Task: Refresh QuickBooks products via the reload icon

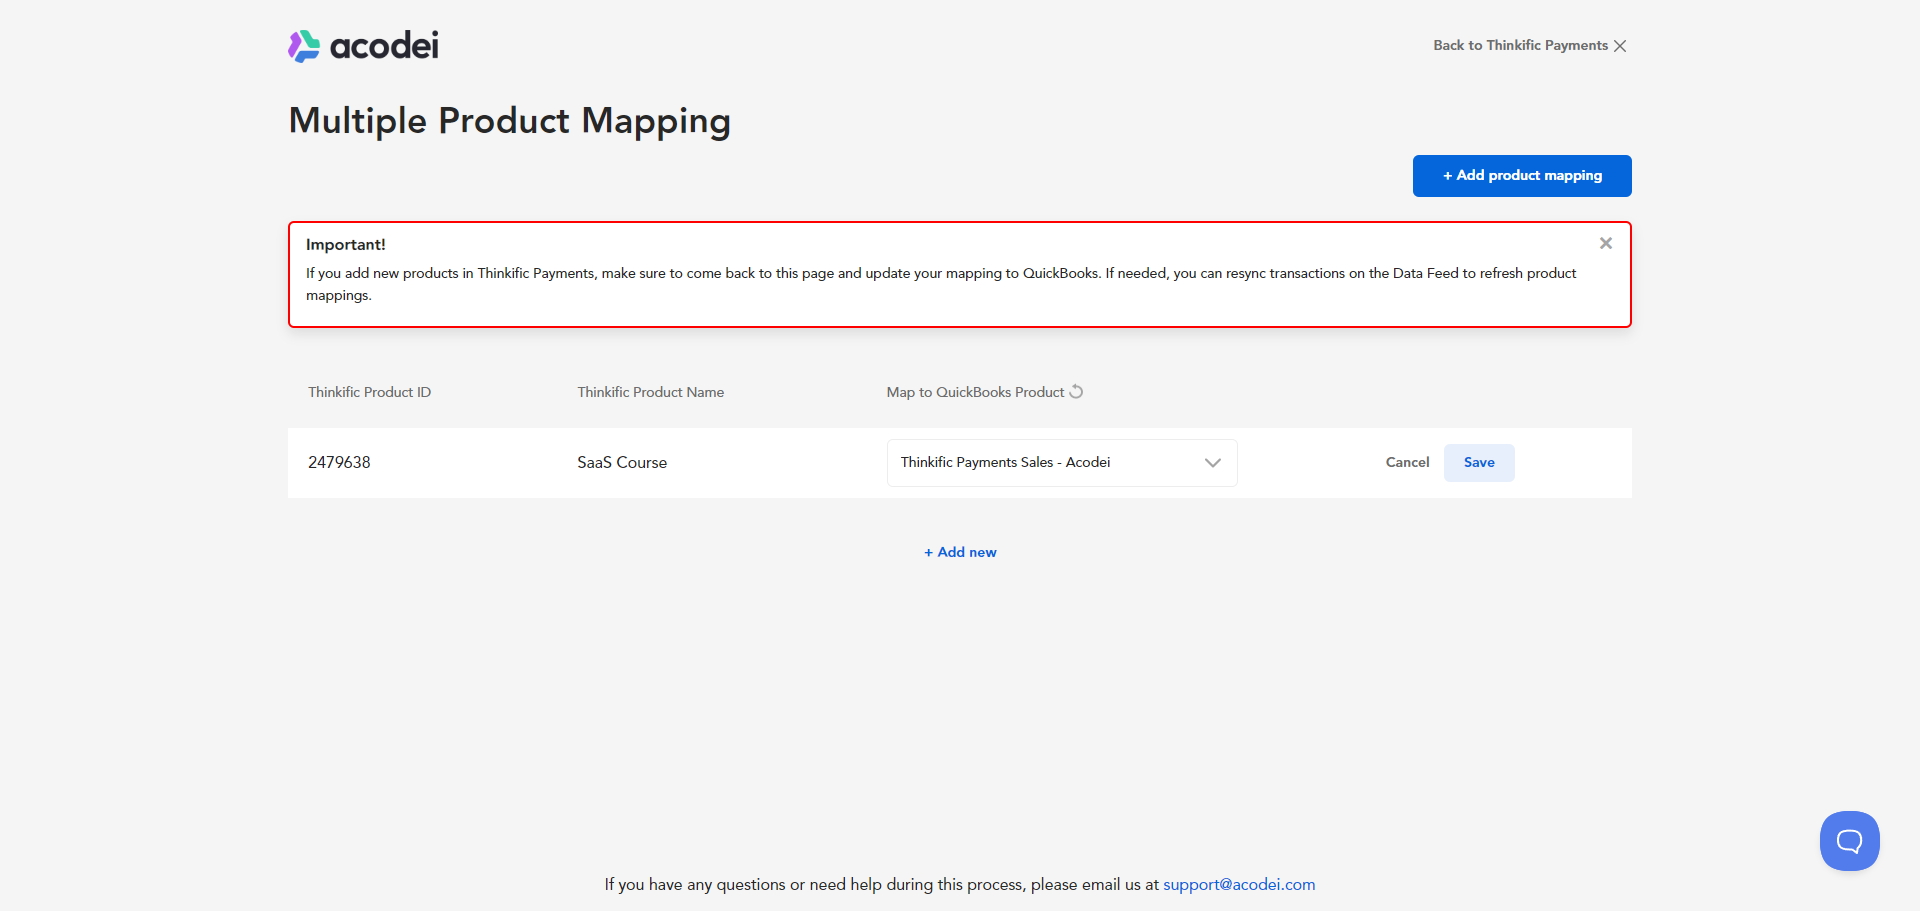Action: [x=1076, y=392]
